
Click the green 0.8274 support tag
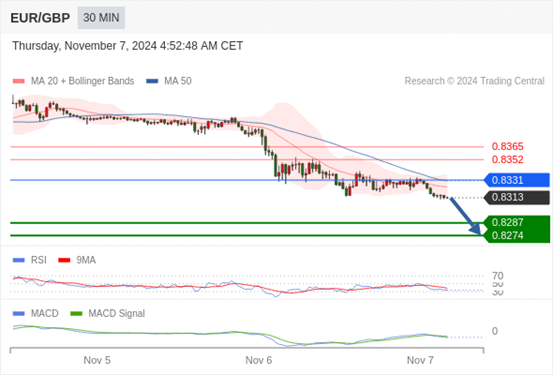tap(517, 236)
